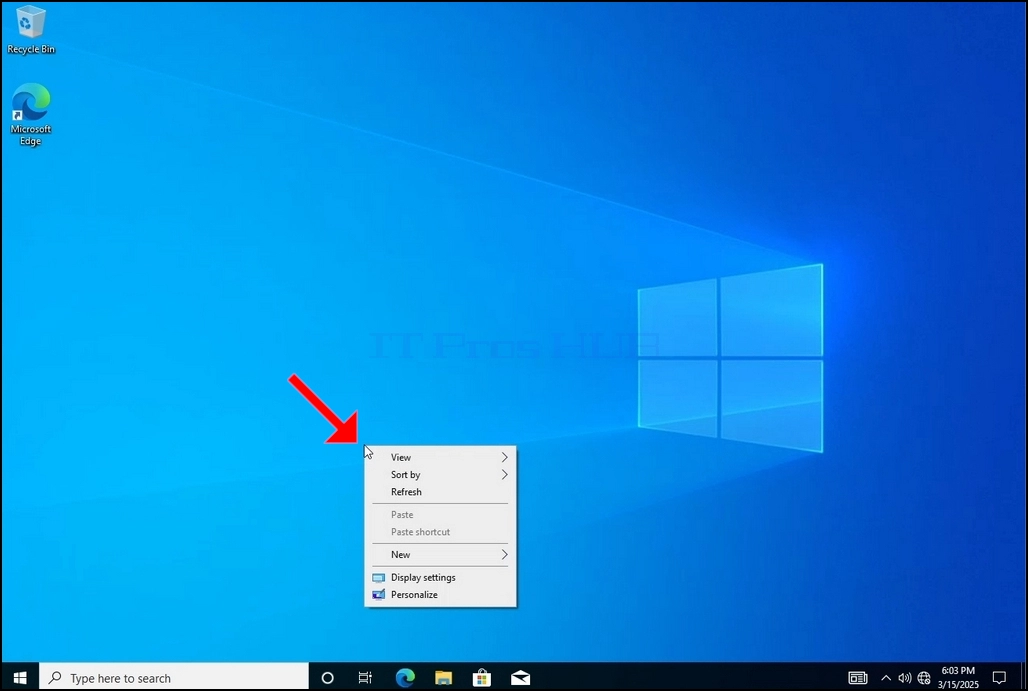Show hidden tray icons chevron
The image size is (1028, 691).
(x=886, y=678)
